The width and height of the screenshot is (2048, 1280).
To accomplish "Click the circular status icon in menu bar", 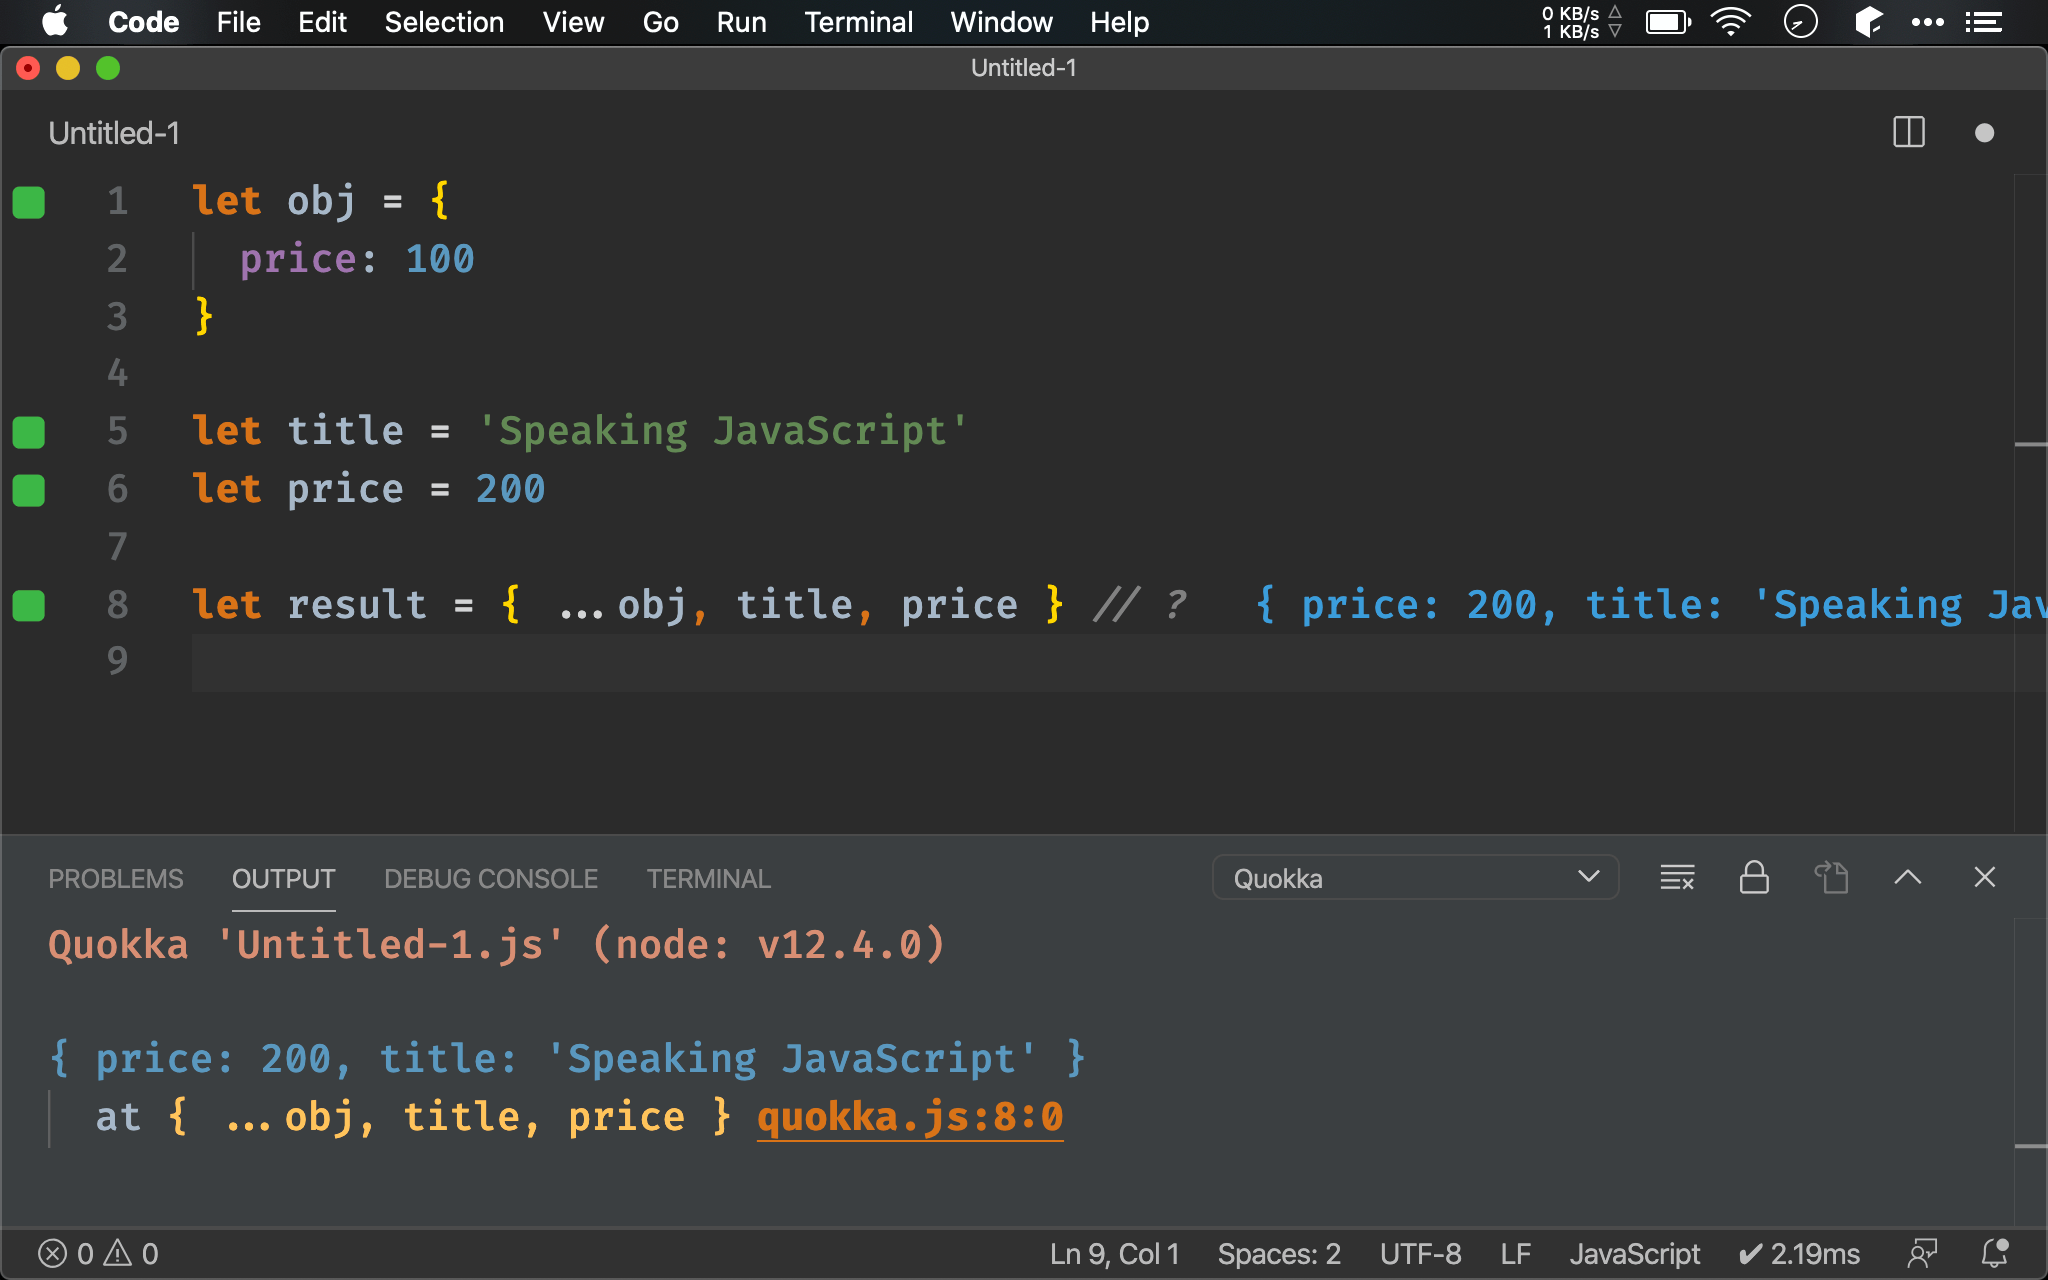I will click(1800, 22).
